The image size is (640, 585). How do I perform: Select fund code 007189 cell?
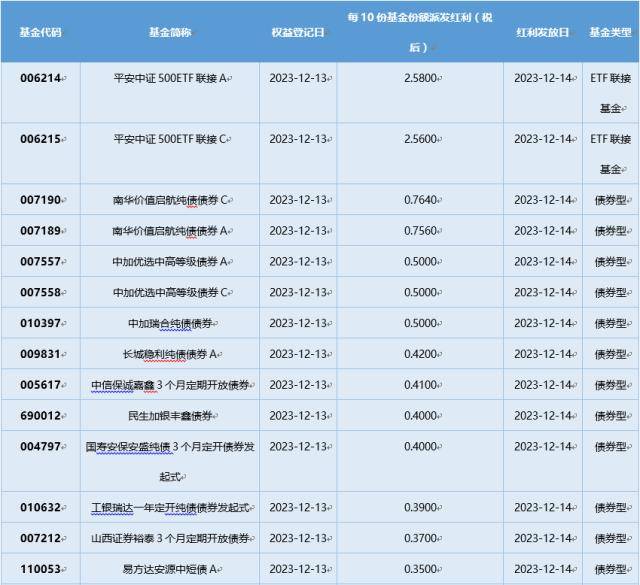40,231
